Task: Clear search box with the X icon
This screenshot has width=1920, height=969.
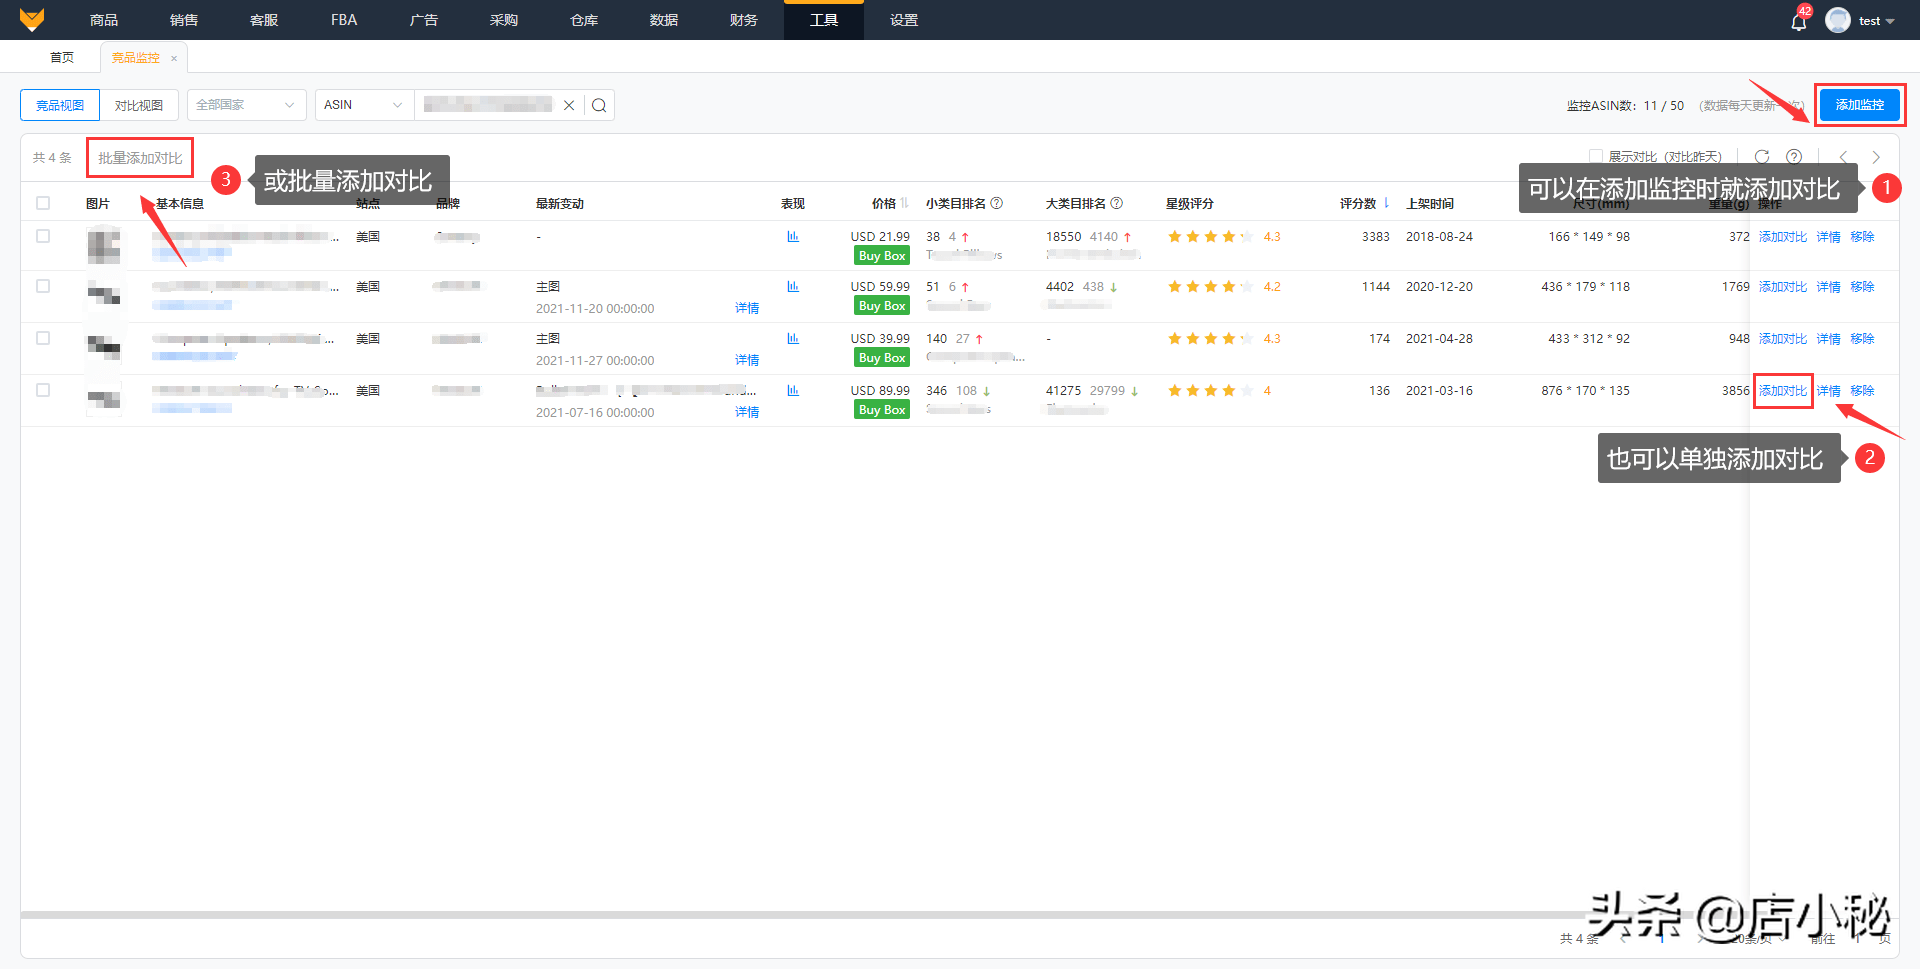Action: tap(569, 104)
